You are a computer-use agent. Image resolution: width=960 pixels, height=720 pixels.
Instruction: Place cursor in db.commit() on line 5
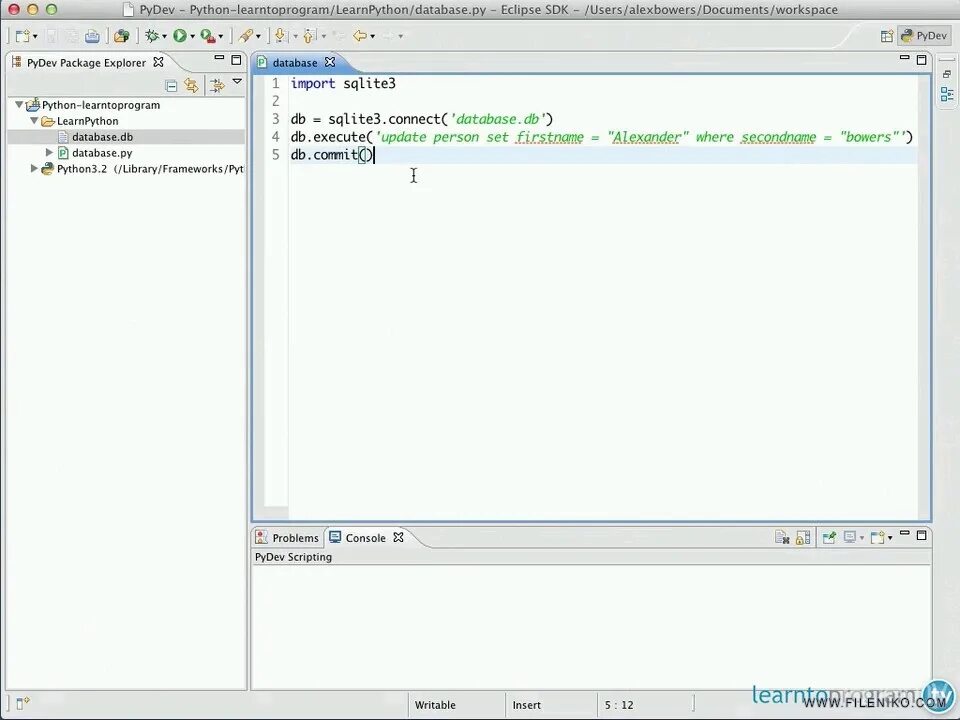point(331,154)
